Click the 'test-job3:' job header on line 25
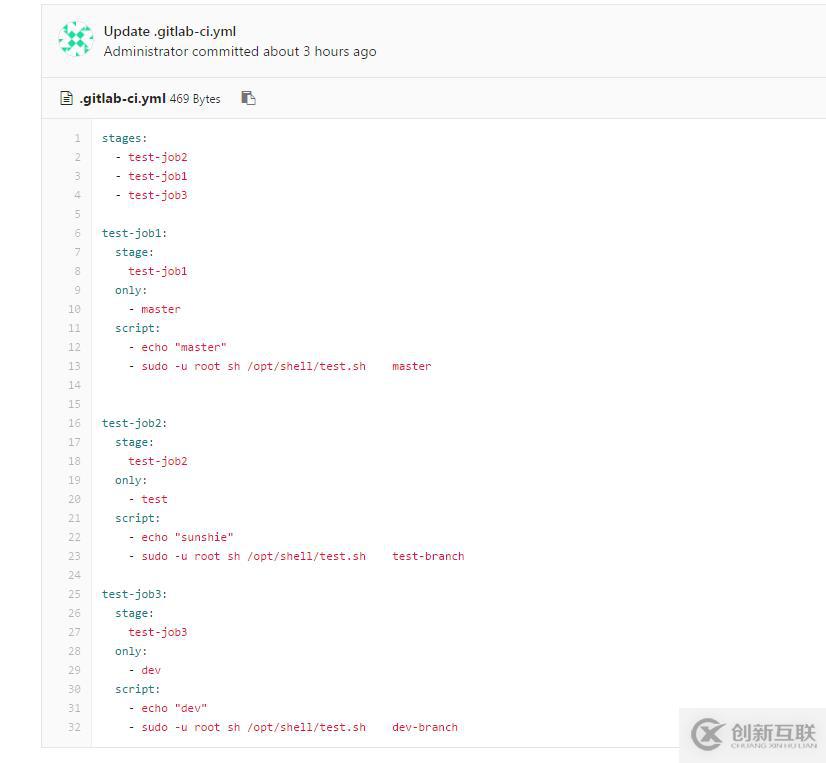 [x=134, y=594]
